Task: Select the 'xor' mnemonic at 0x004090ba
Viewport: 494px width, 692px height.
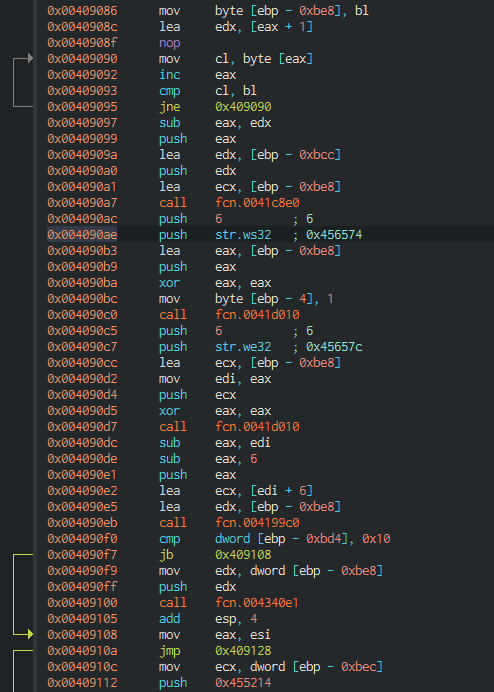Action: [x=170, y=282]
